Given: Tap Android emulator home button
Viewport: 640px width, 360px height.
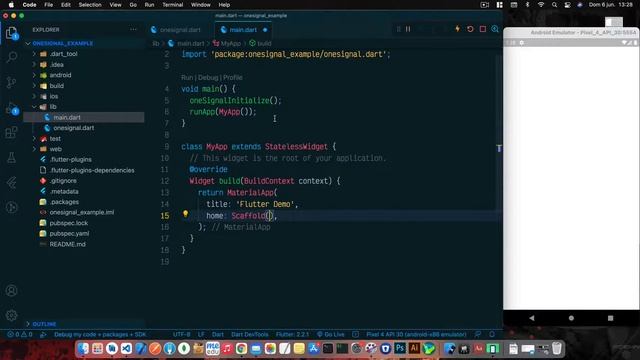Looking at the screenshot, I should tap(571, 318).
